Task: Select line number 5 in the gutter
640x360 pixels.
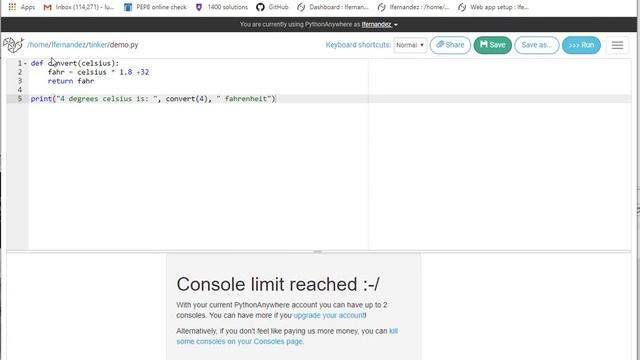Action: 20,98
